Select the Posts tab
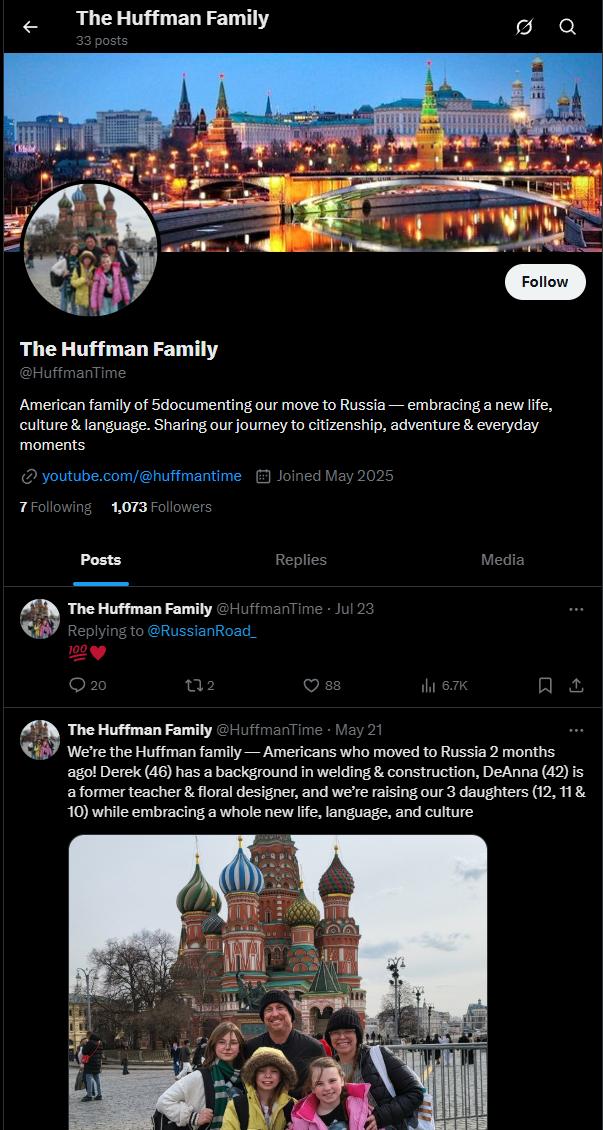603x1130 pixels. [x=101, y=560]
